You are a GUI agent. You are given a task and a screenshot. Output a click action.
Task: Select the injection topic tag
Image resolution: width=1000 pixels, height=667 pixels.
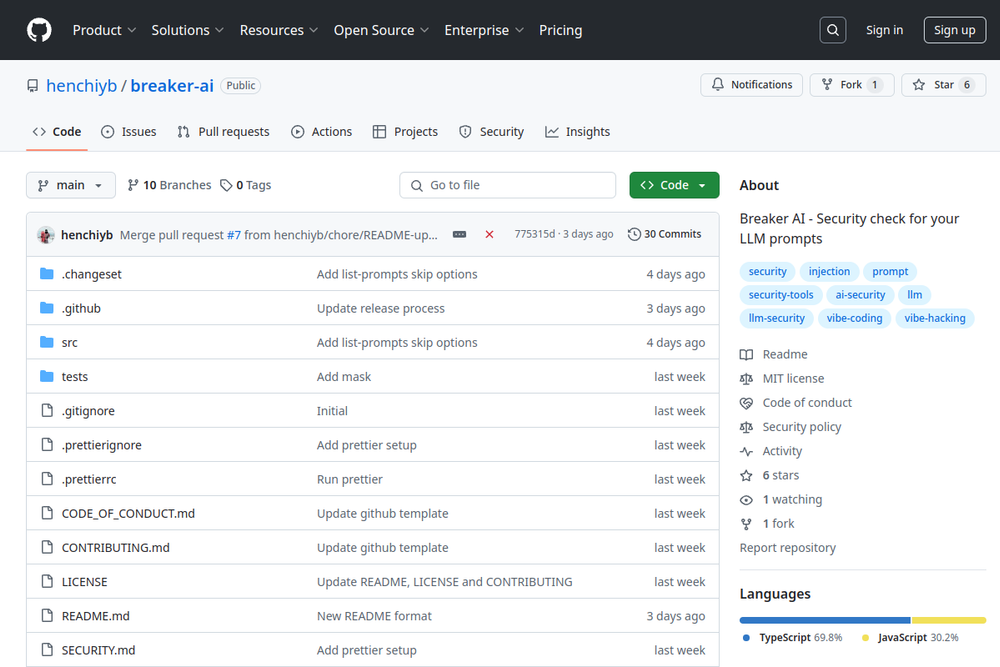[829, 272]
